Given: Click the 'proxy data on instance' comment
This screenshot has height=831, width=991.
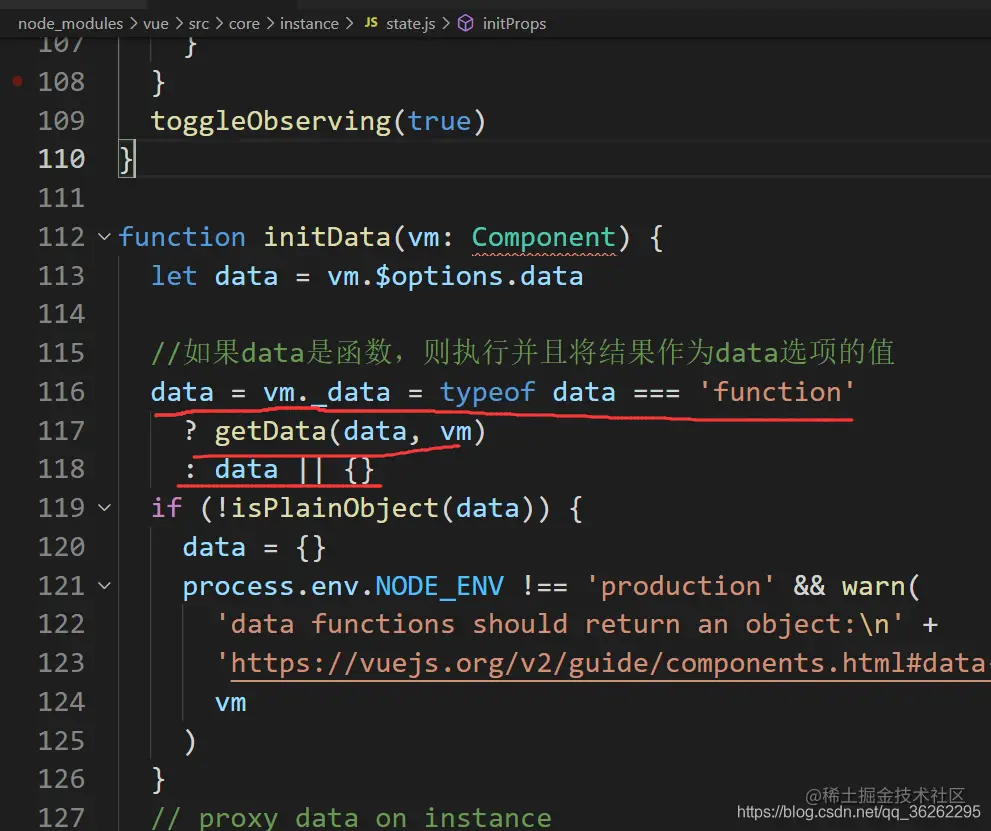Looking at the screenshot, I should click(351, 818).
